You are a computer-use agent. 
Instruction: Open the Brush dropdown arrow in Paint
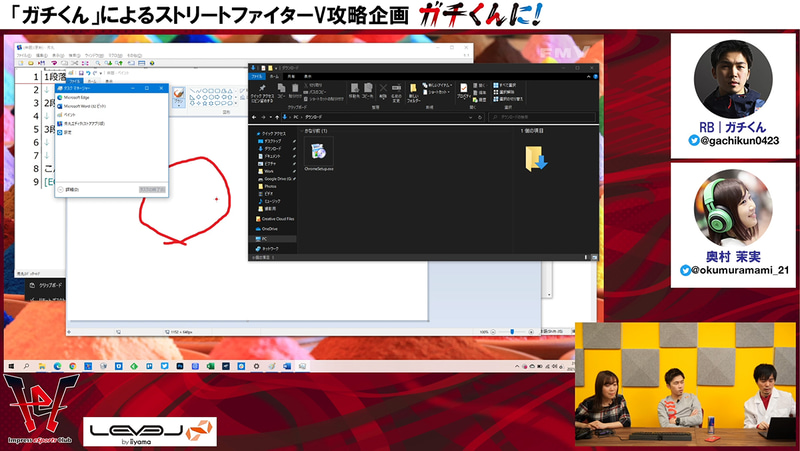[x=179, y=105]
